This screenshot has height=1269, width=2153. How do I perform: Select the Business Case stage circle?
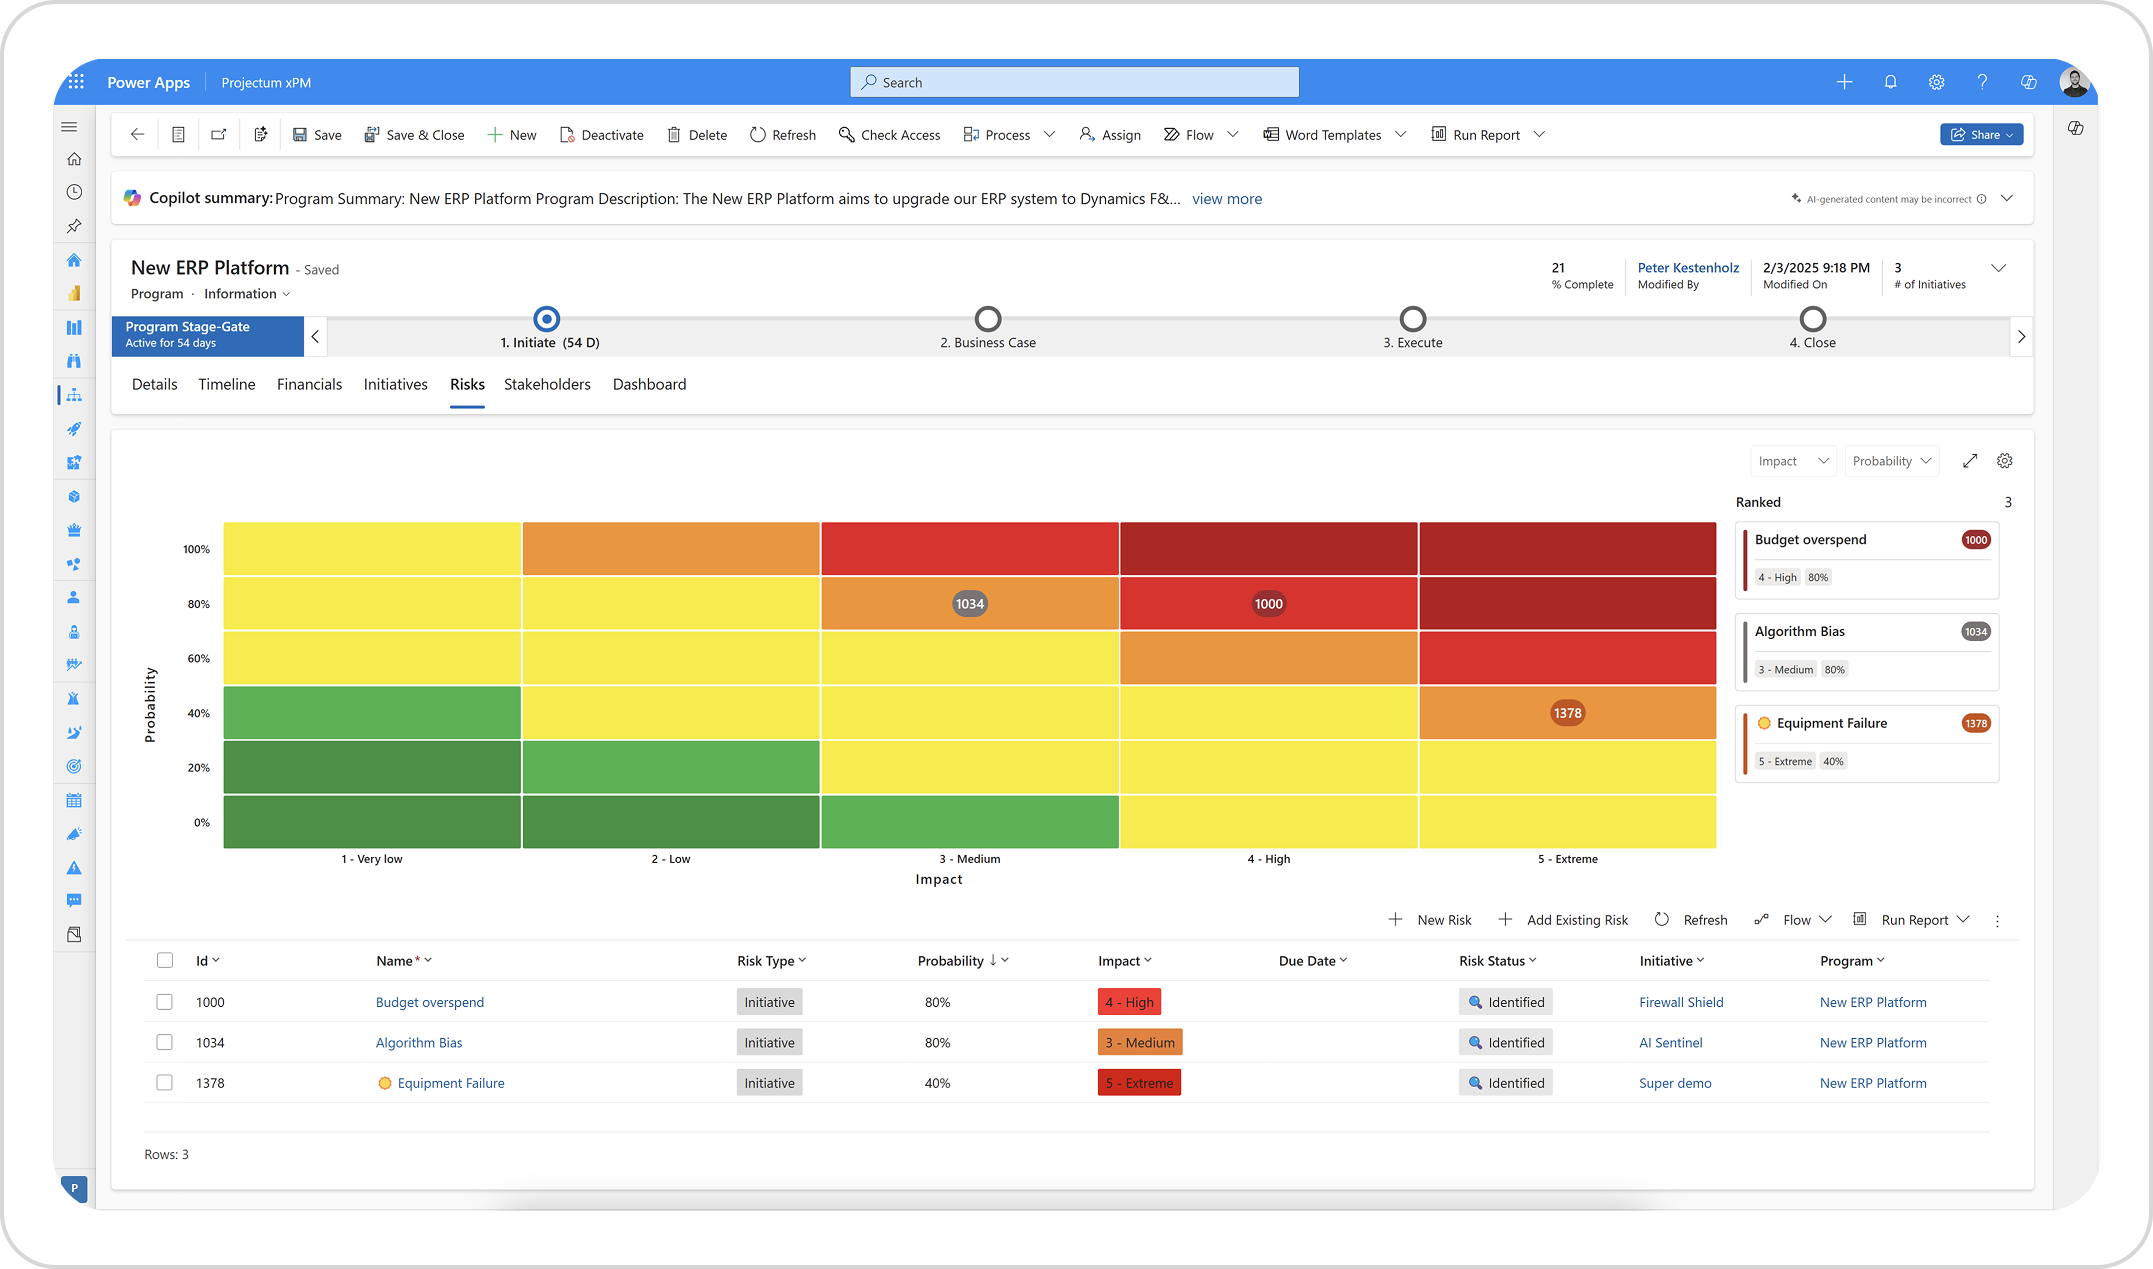(988, 319)
